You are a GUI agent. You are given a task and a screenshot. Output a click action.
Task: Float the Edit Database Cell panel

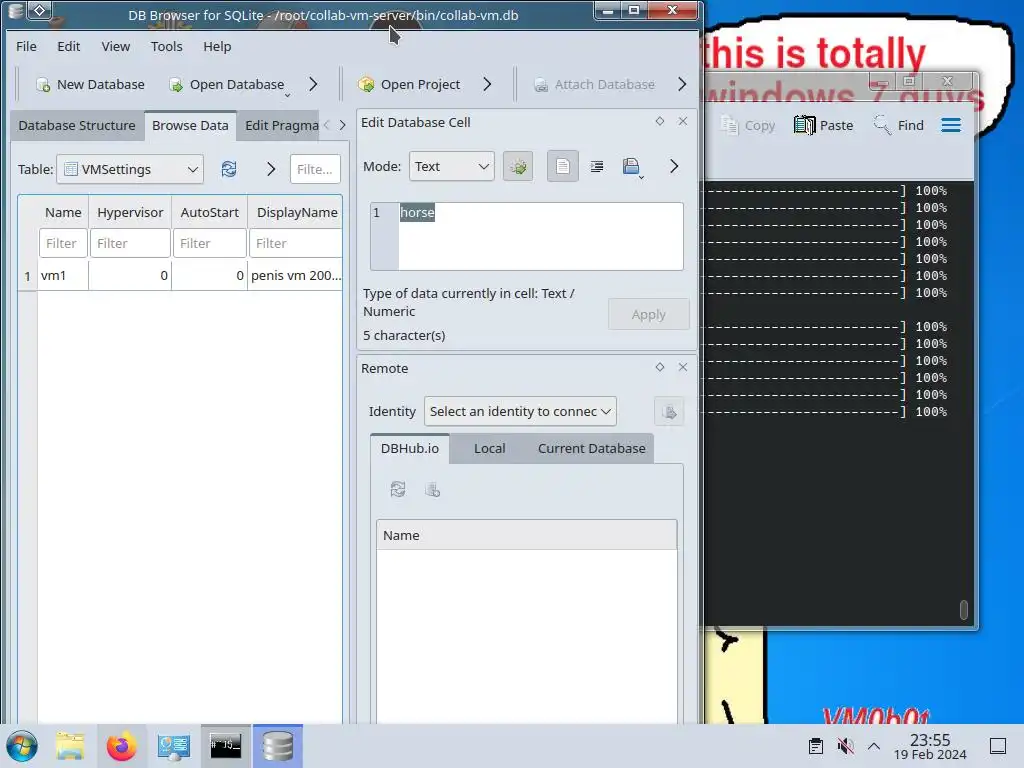(660, 121)
